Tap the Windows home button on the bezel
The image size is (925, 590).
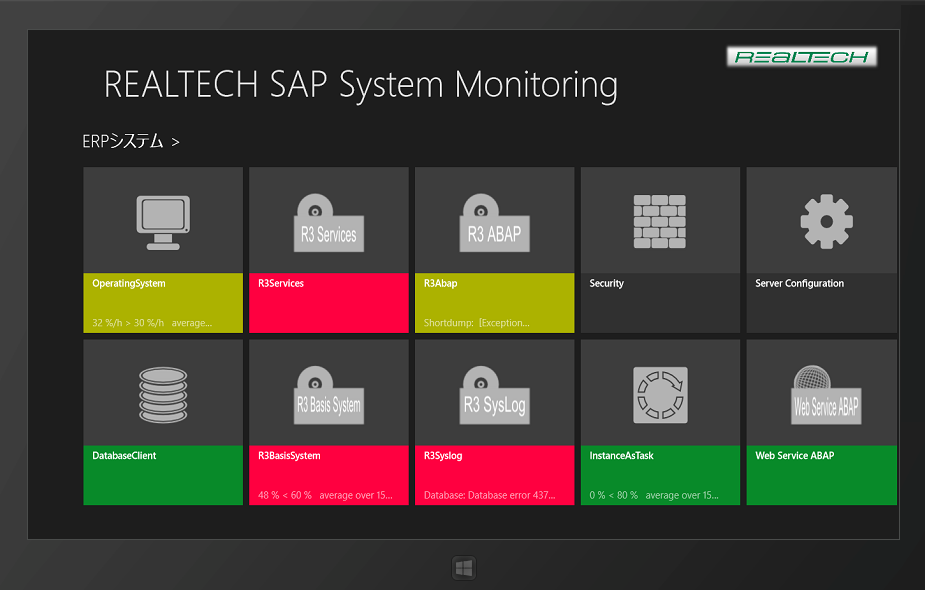coord(464,568)
